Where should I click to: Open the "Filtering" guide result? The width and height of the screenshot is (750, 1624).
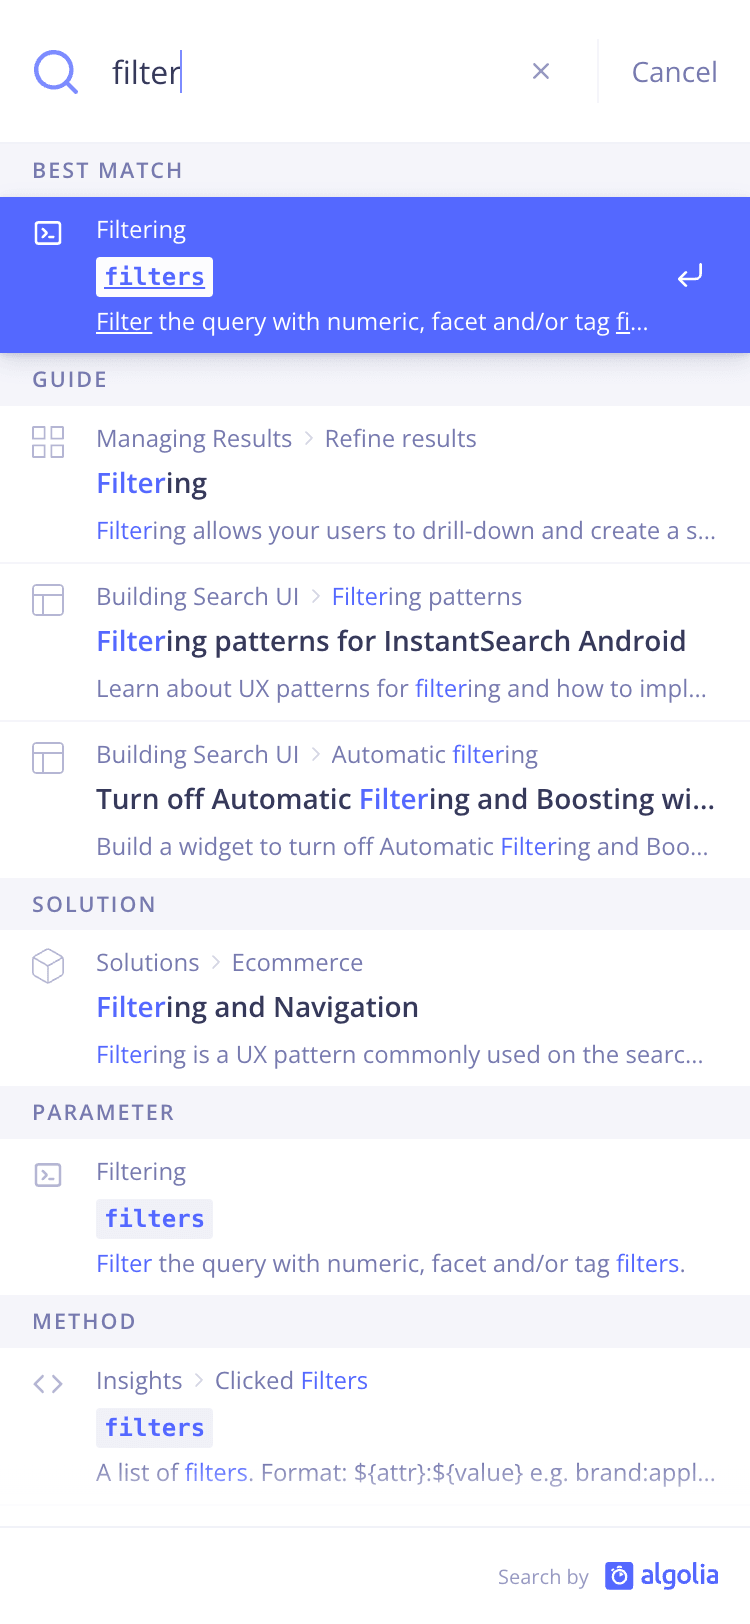click(152, 484)
